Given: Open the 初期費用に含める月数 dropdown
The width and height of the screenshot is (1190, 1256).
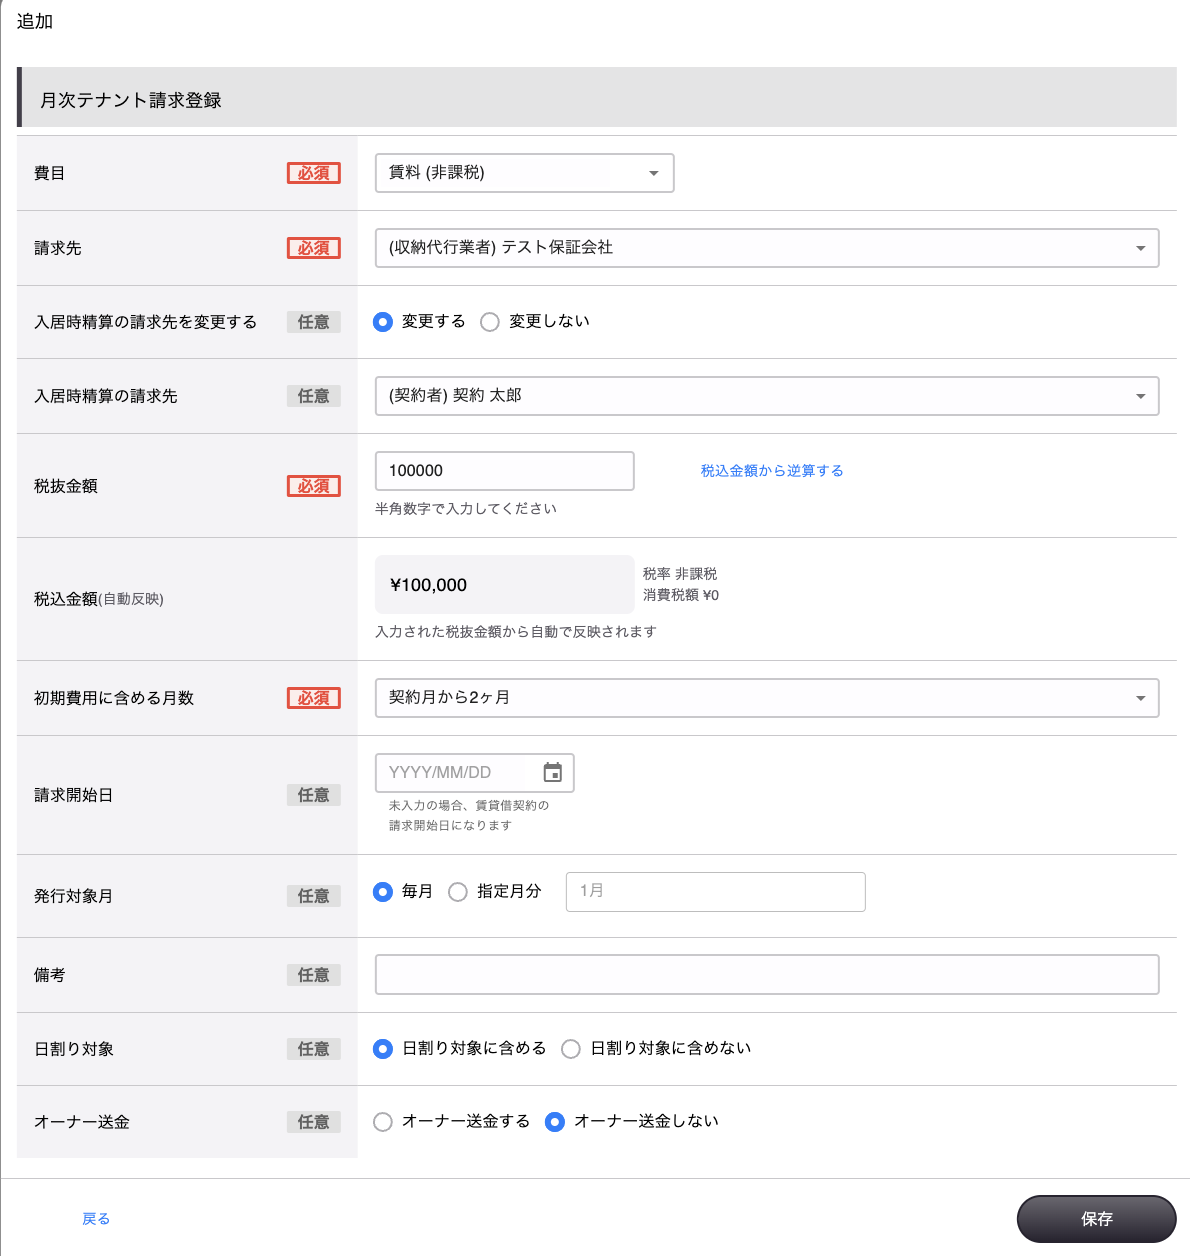Looking at the screenshot, I should (x=767, y=698).
